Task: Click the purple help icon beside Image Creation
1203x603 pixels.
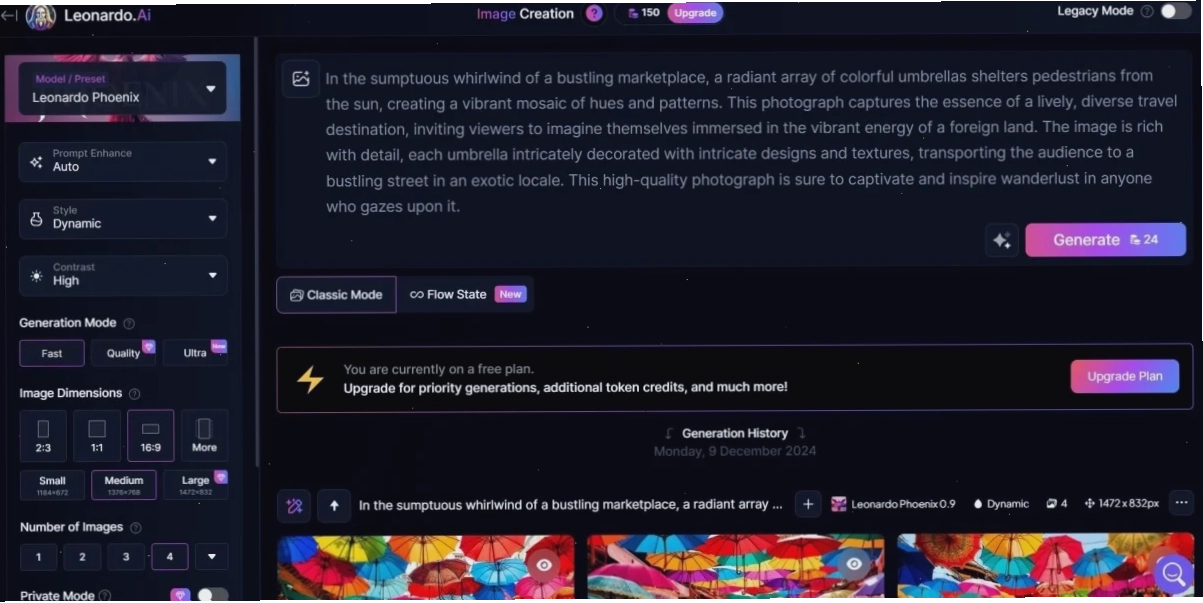Action: (594, 13)
